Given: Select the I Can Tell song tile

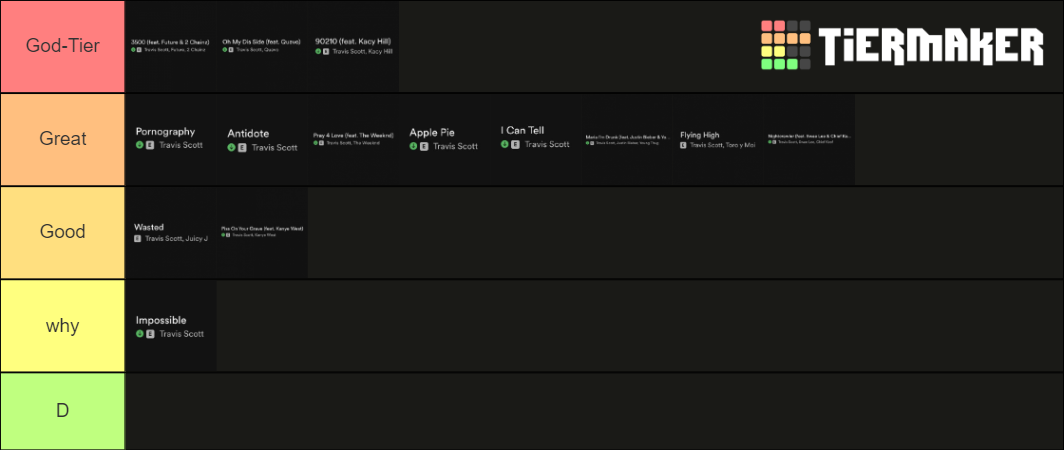Looking at the screenshot, I should 536,139.
